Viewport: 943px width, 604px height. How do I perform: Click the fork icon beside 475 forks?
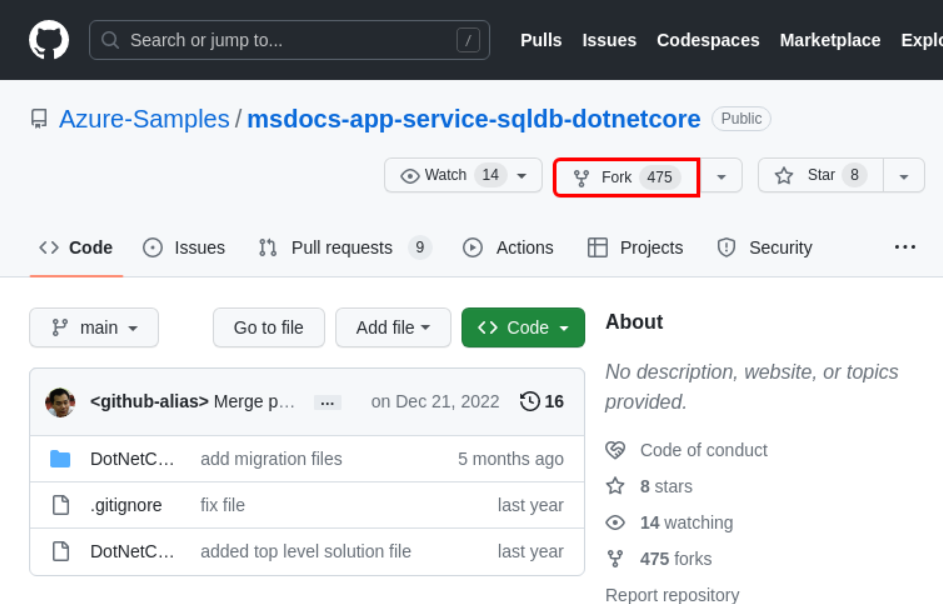click(x=615, y=559)
